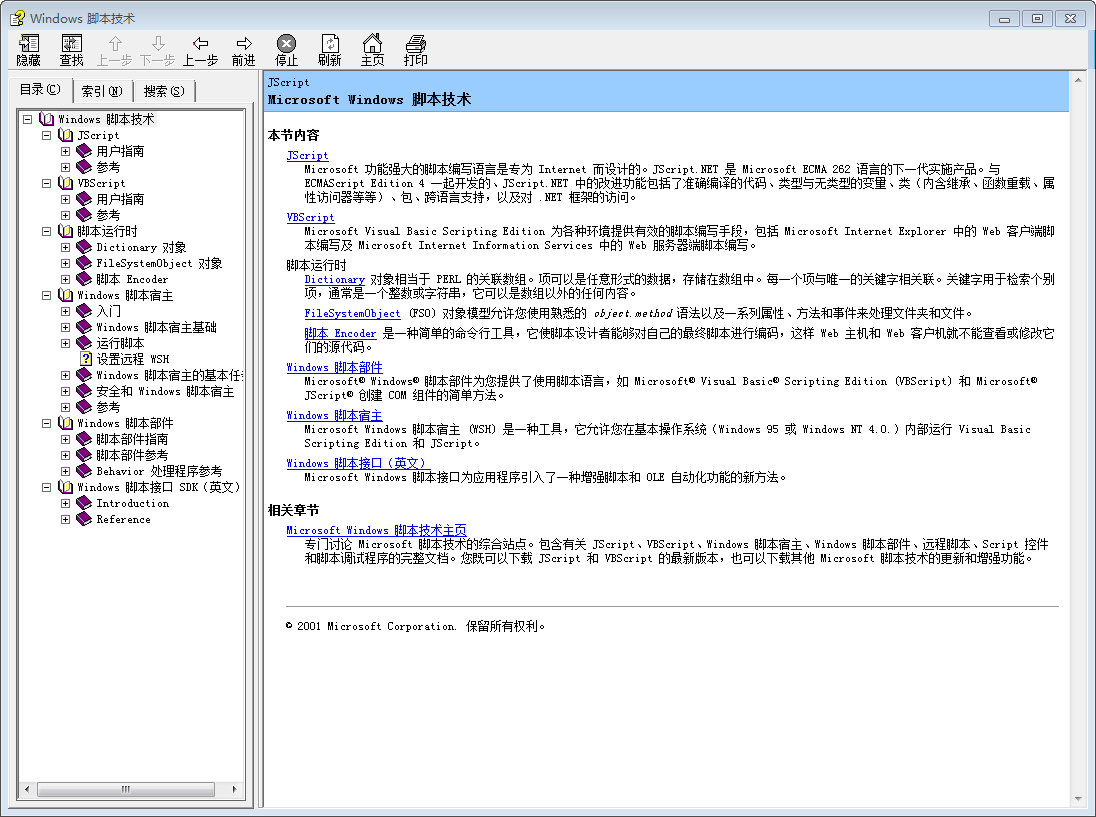Select the FileSystemObject 对象 tree item

tap(159, 263)
